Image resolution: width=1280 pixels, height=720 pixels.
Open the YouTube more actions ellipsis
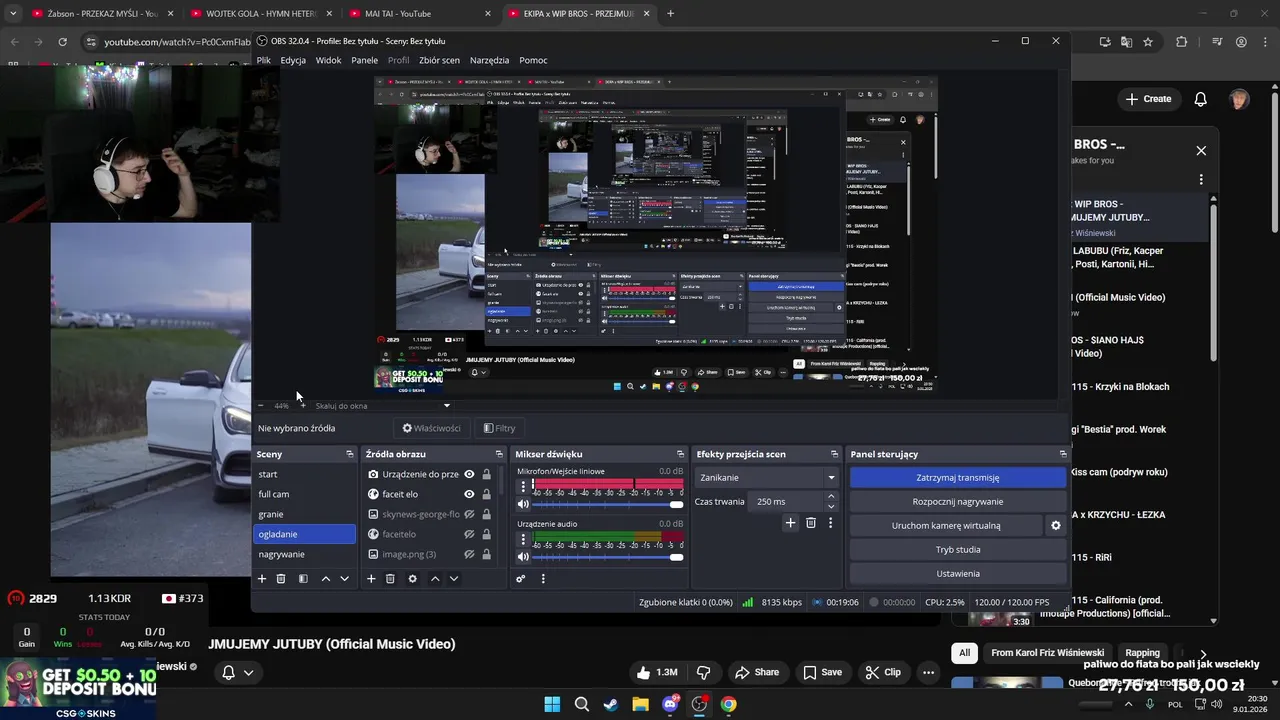[928, 672]
